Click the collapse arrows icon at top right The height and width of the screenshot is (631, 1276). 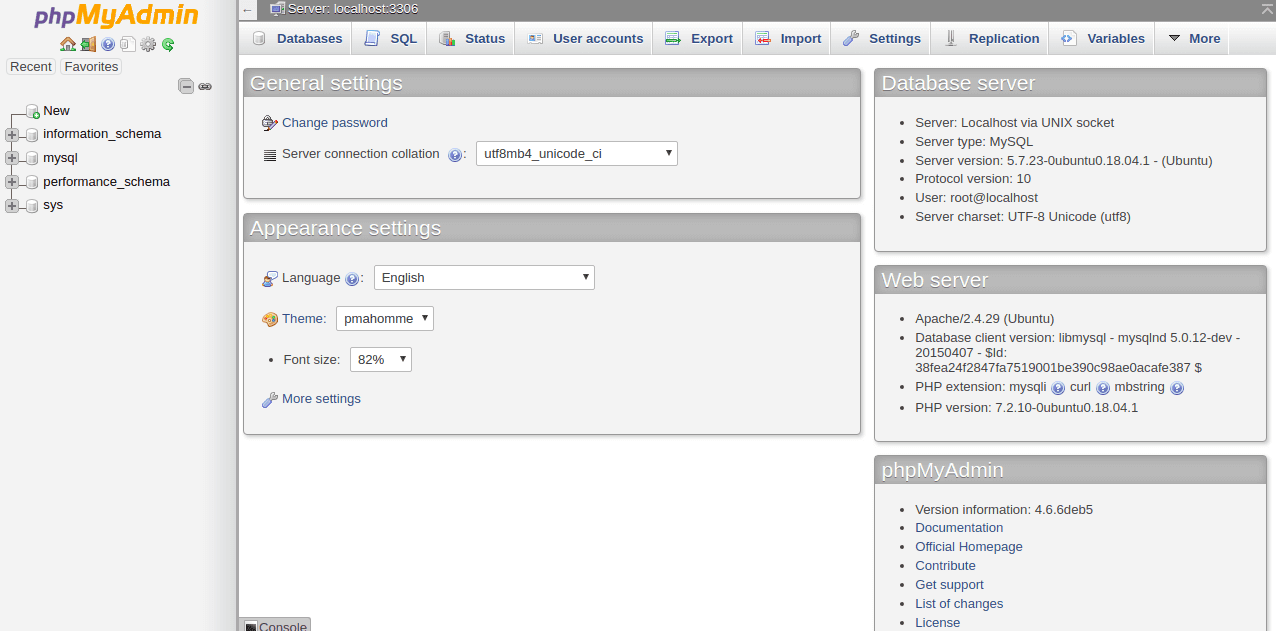[x=1267, y=8]
